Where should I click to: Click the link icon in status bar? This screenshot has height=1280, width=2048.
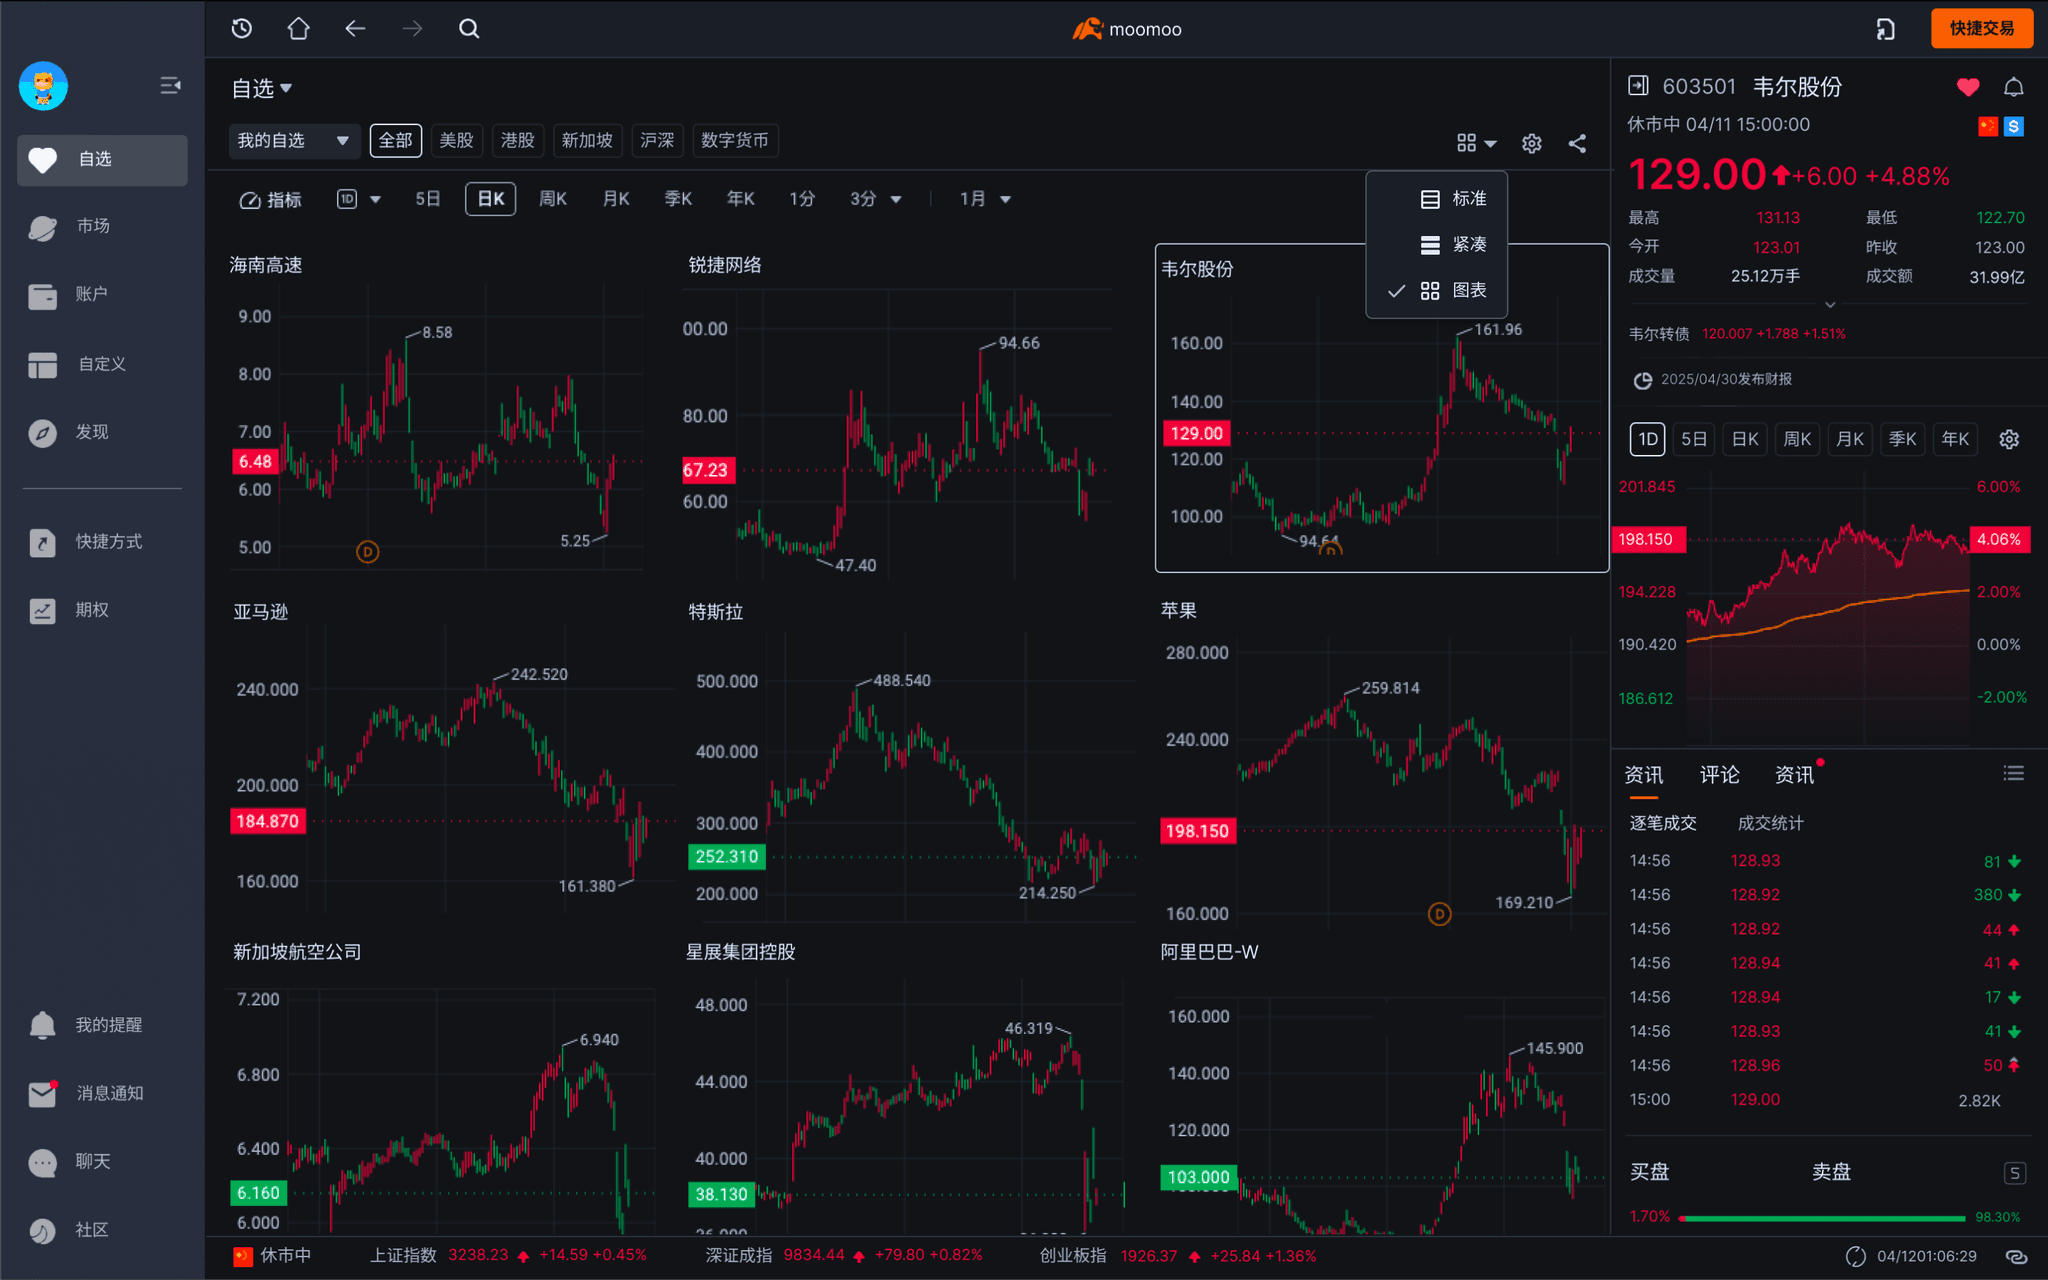coord(2016,1256)
